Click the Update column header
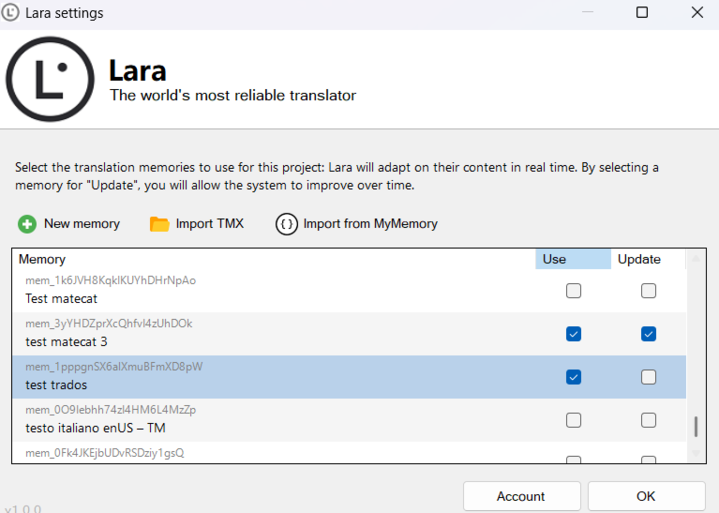This screenshot has width=719, height=513. [x=640, y=260]
